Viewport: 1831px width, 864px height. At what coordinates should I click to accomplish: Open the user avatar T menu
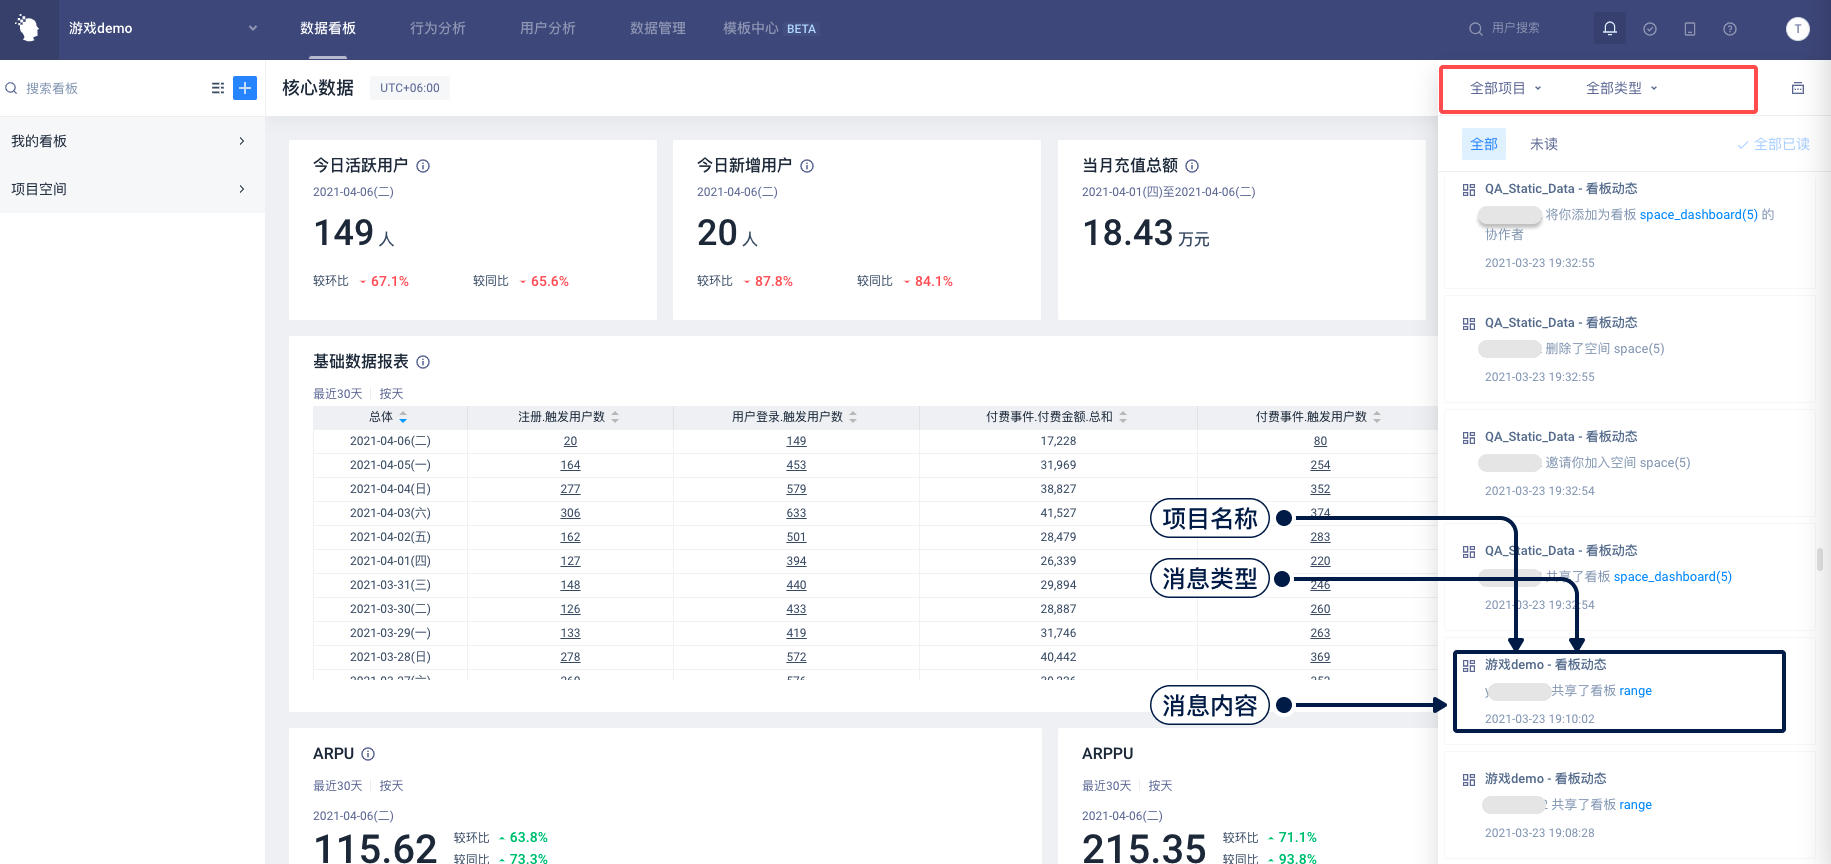[x=1797, y=29]
